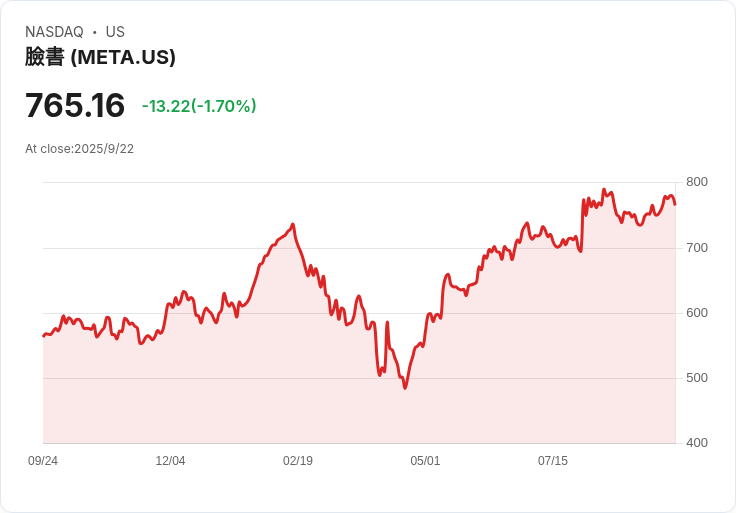Click the 02/19 date on x-axis
Screen dimensions: 736x513
298,461
